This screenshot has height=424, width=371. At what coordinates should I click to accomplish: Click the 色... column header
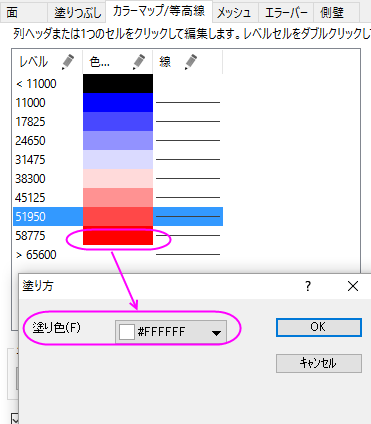click(118, 62)
